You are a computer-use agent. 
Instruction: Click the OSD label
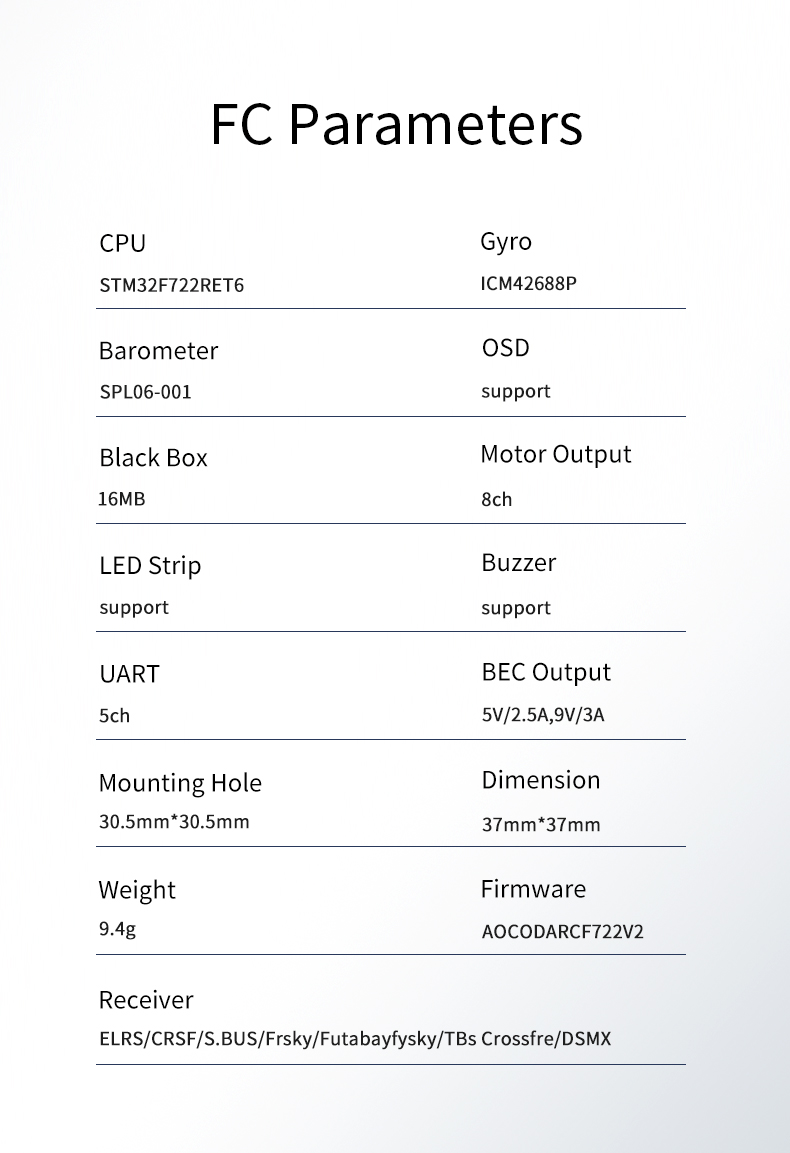tap(505, 348)
